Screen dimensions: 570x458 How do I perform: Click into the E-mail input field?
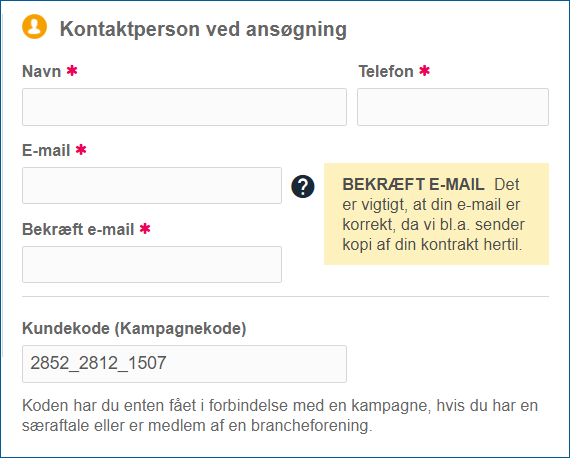(152, 185)
